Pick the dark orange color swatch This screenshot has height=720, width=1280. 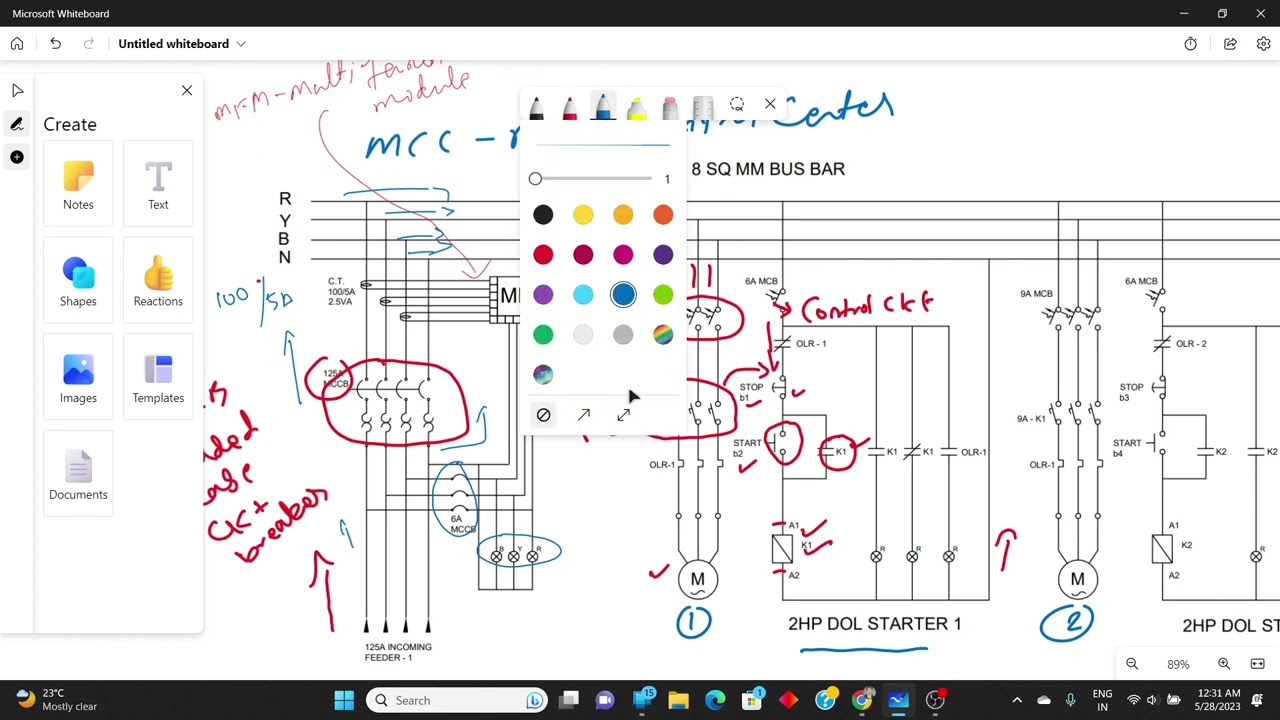click(663, 215)
